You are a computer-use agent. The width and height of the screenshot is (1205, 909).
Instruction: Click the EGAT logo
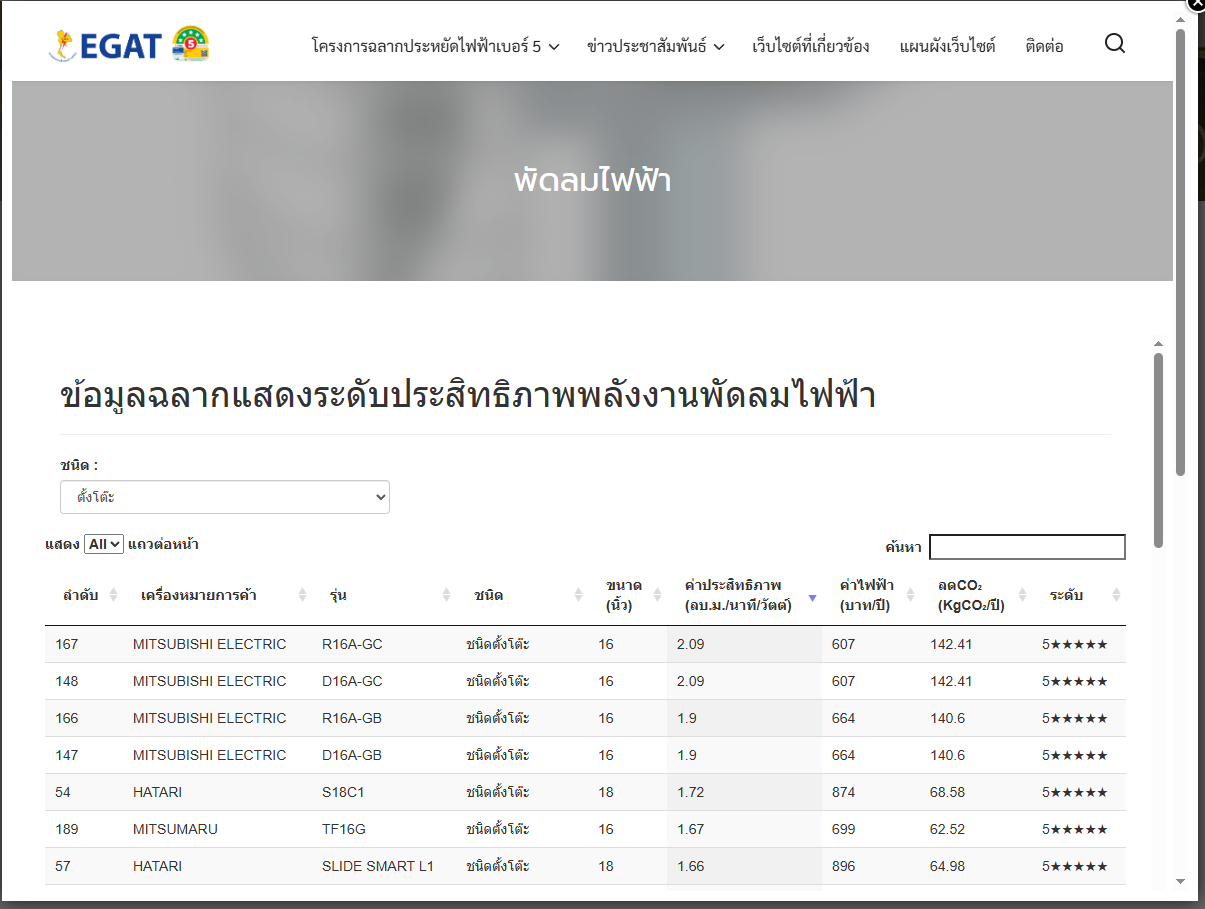[x=104, y=45]
